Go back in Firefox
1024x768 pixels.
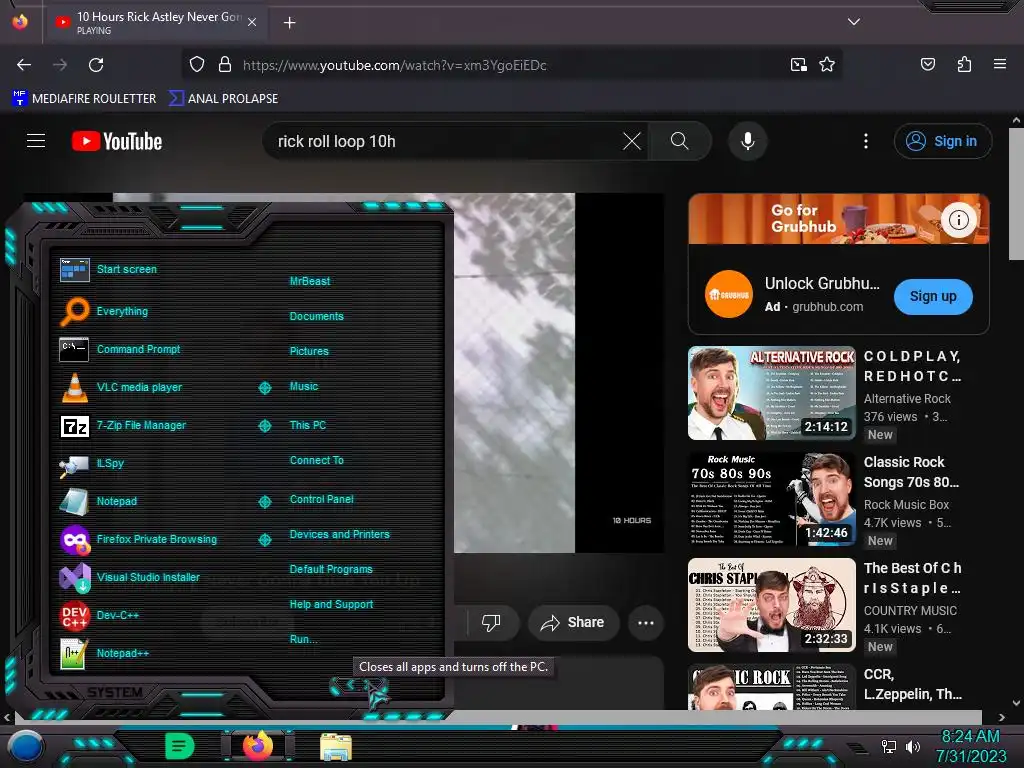(24, 65)
